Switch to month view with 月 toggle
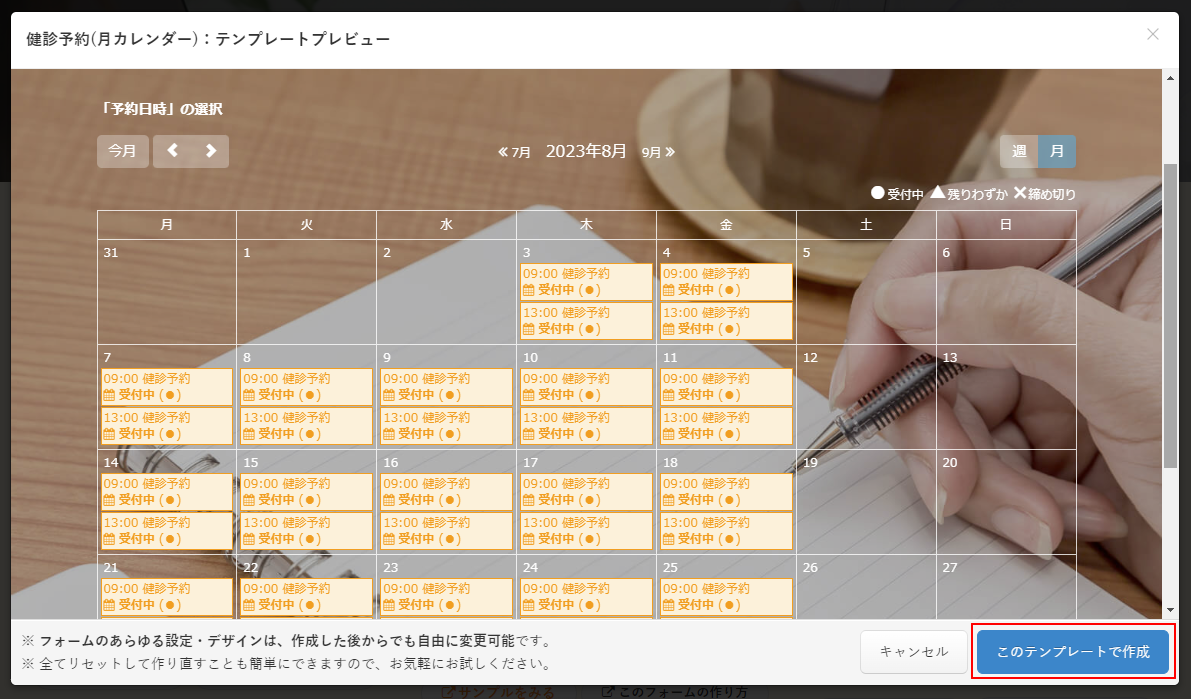Viewport: 1191px width, 699px height. coord(1057,151)
